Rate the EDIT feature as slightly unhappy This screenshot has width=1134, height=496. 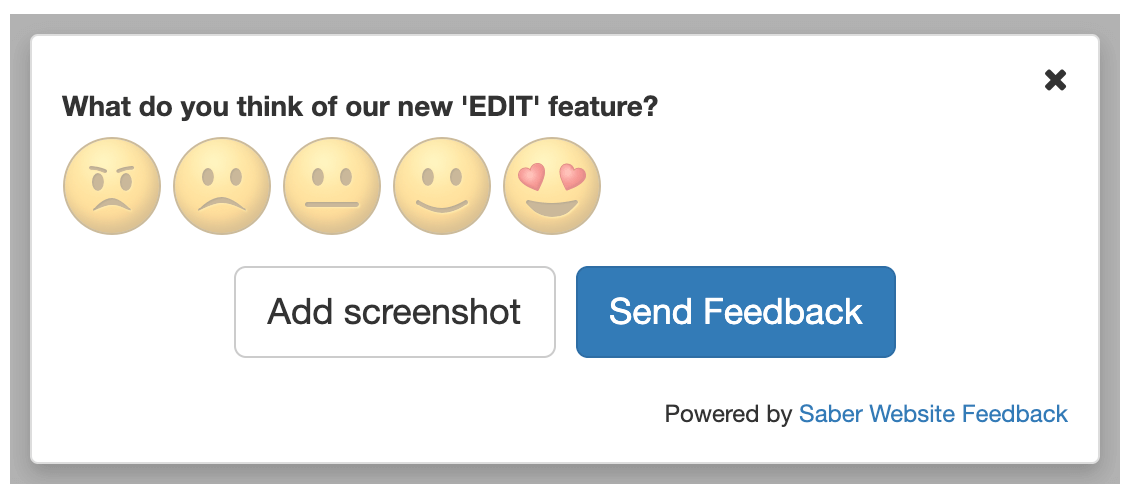tap(222, 187)
